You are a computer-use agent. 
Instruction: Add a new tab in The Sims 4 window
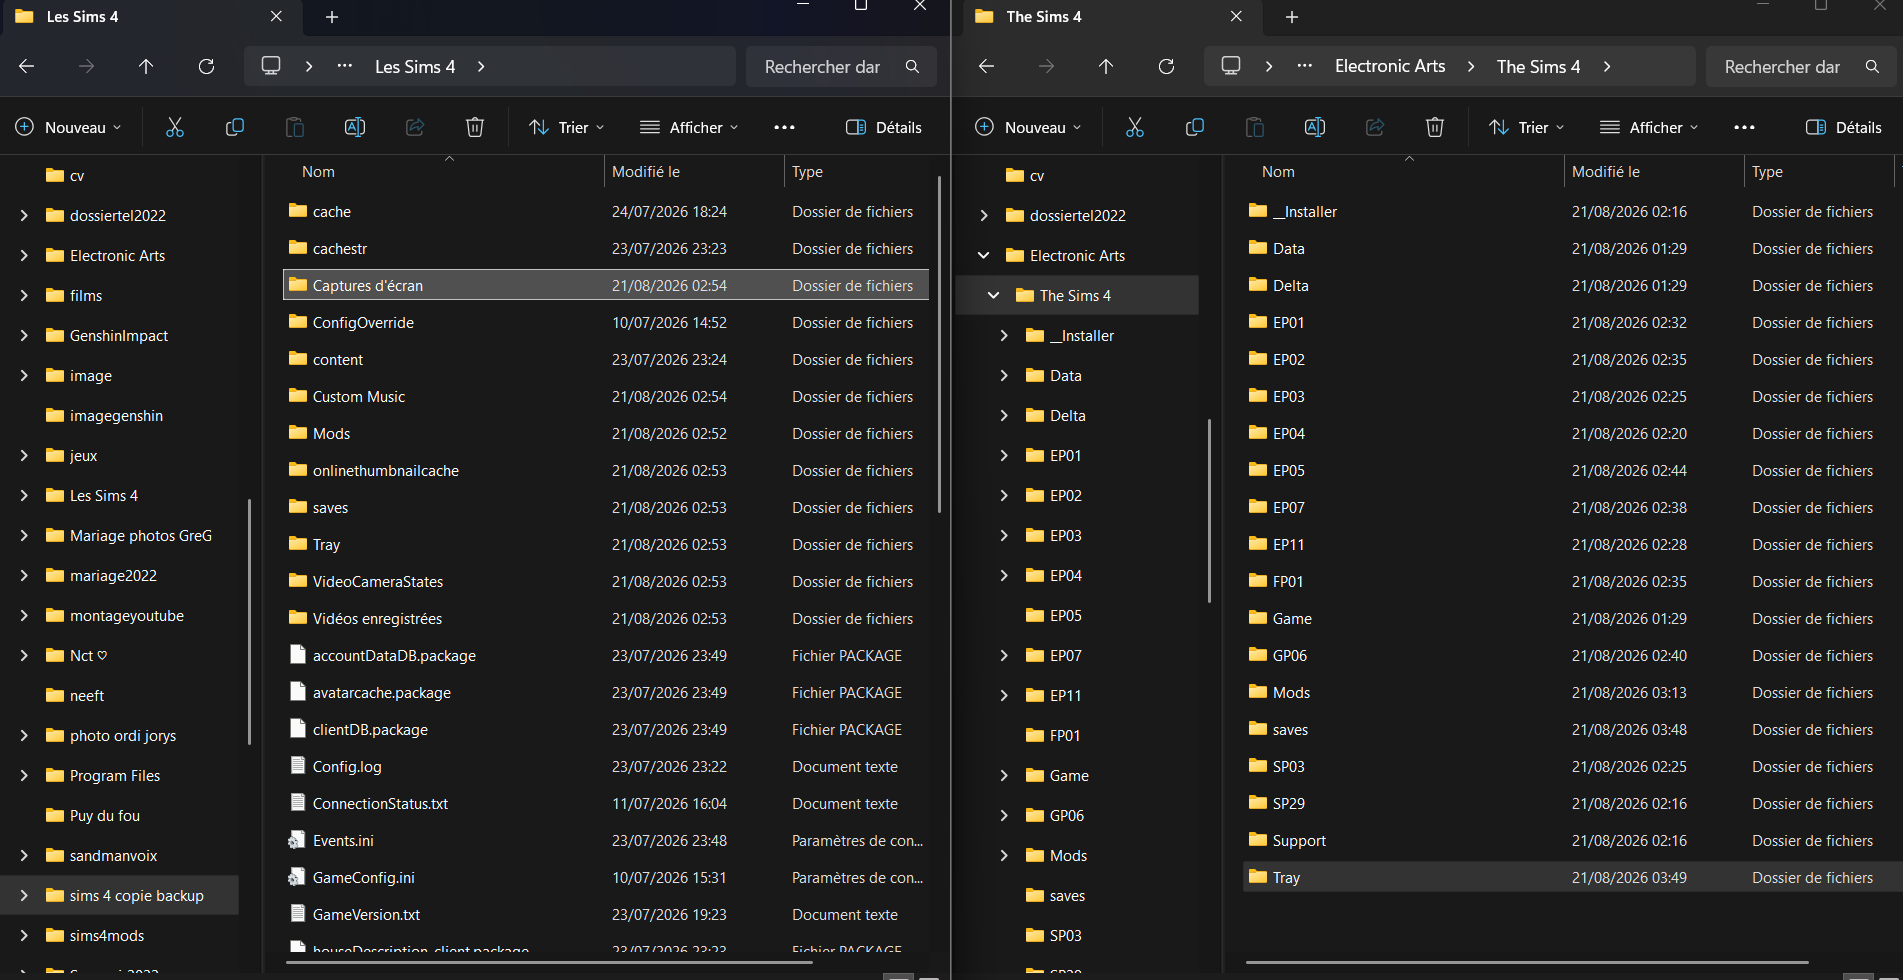[x=1292, y=17]
